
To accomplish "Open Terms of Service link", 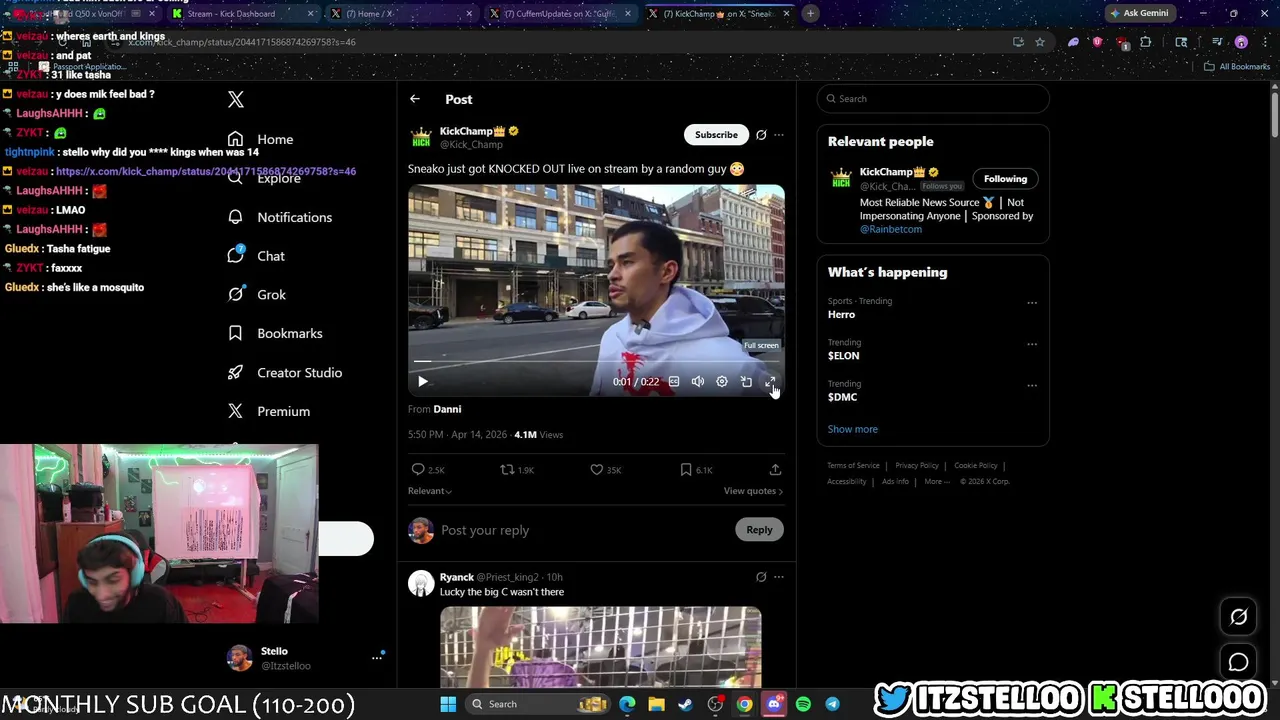I will click(853, 465).
